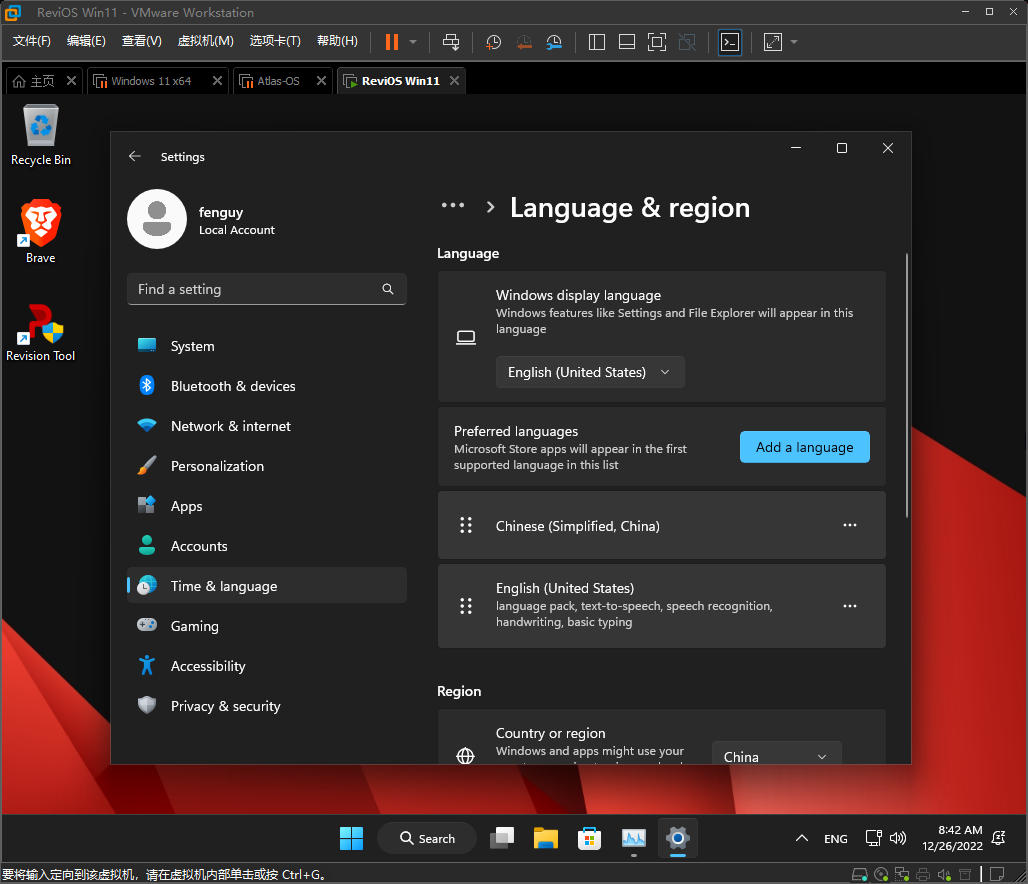This screenshot has height=884, width=1028.
Task: Click the take snapshot clock icon
Action: pyautogui.click(x=493, y=42)
